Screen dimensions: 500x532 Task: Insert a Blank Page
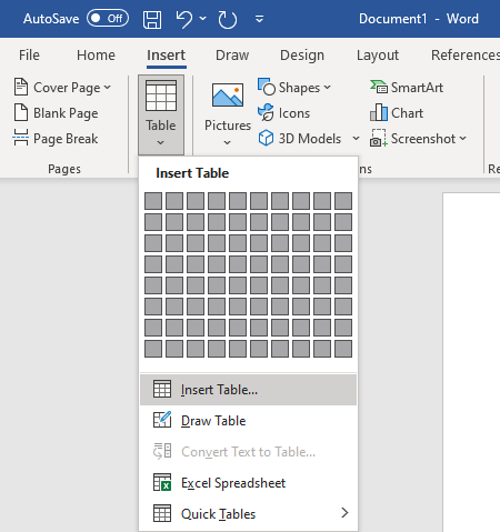coord(56,113)
